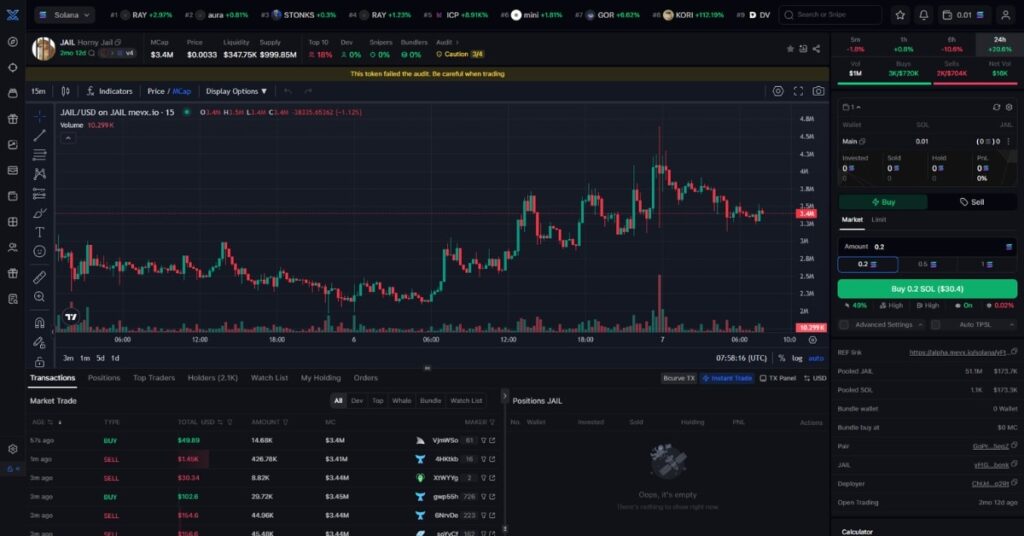The width and height of the screenshot is (1024, 536).
Task: Toggle the Advanced Settings checkbox
Action: (x=844, y=324)
